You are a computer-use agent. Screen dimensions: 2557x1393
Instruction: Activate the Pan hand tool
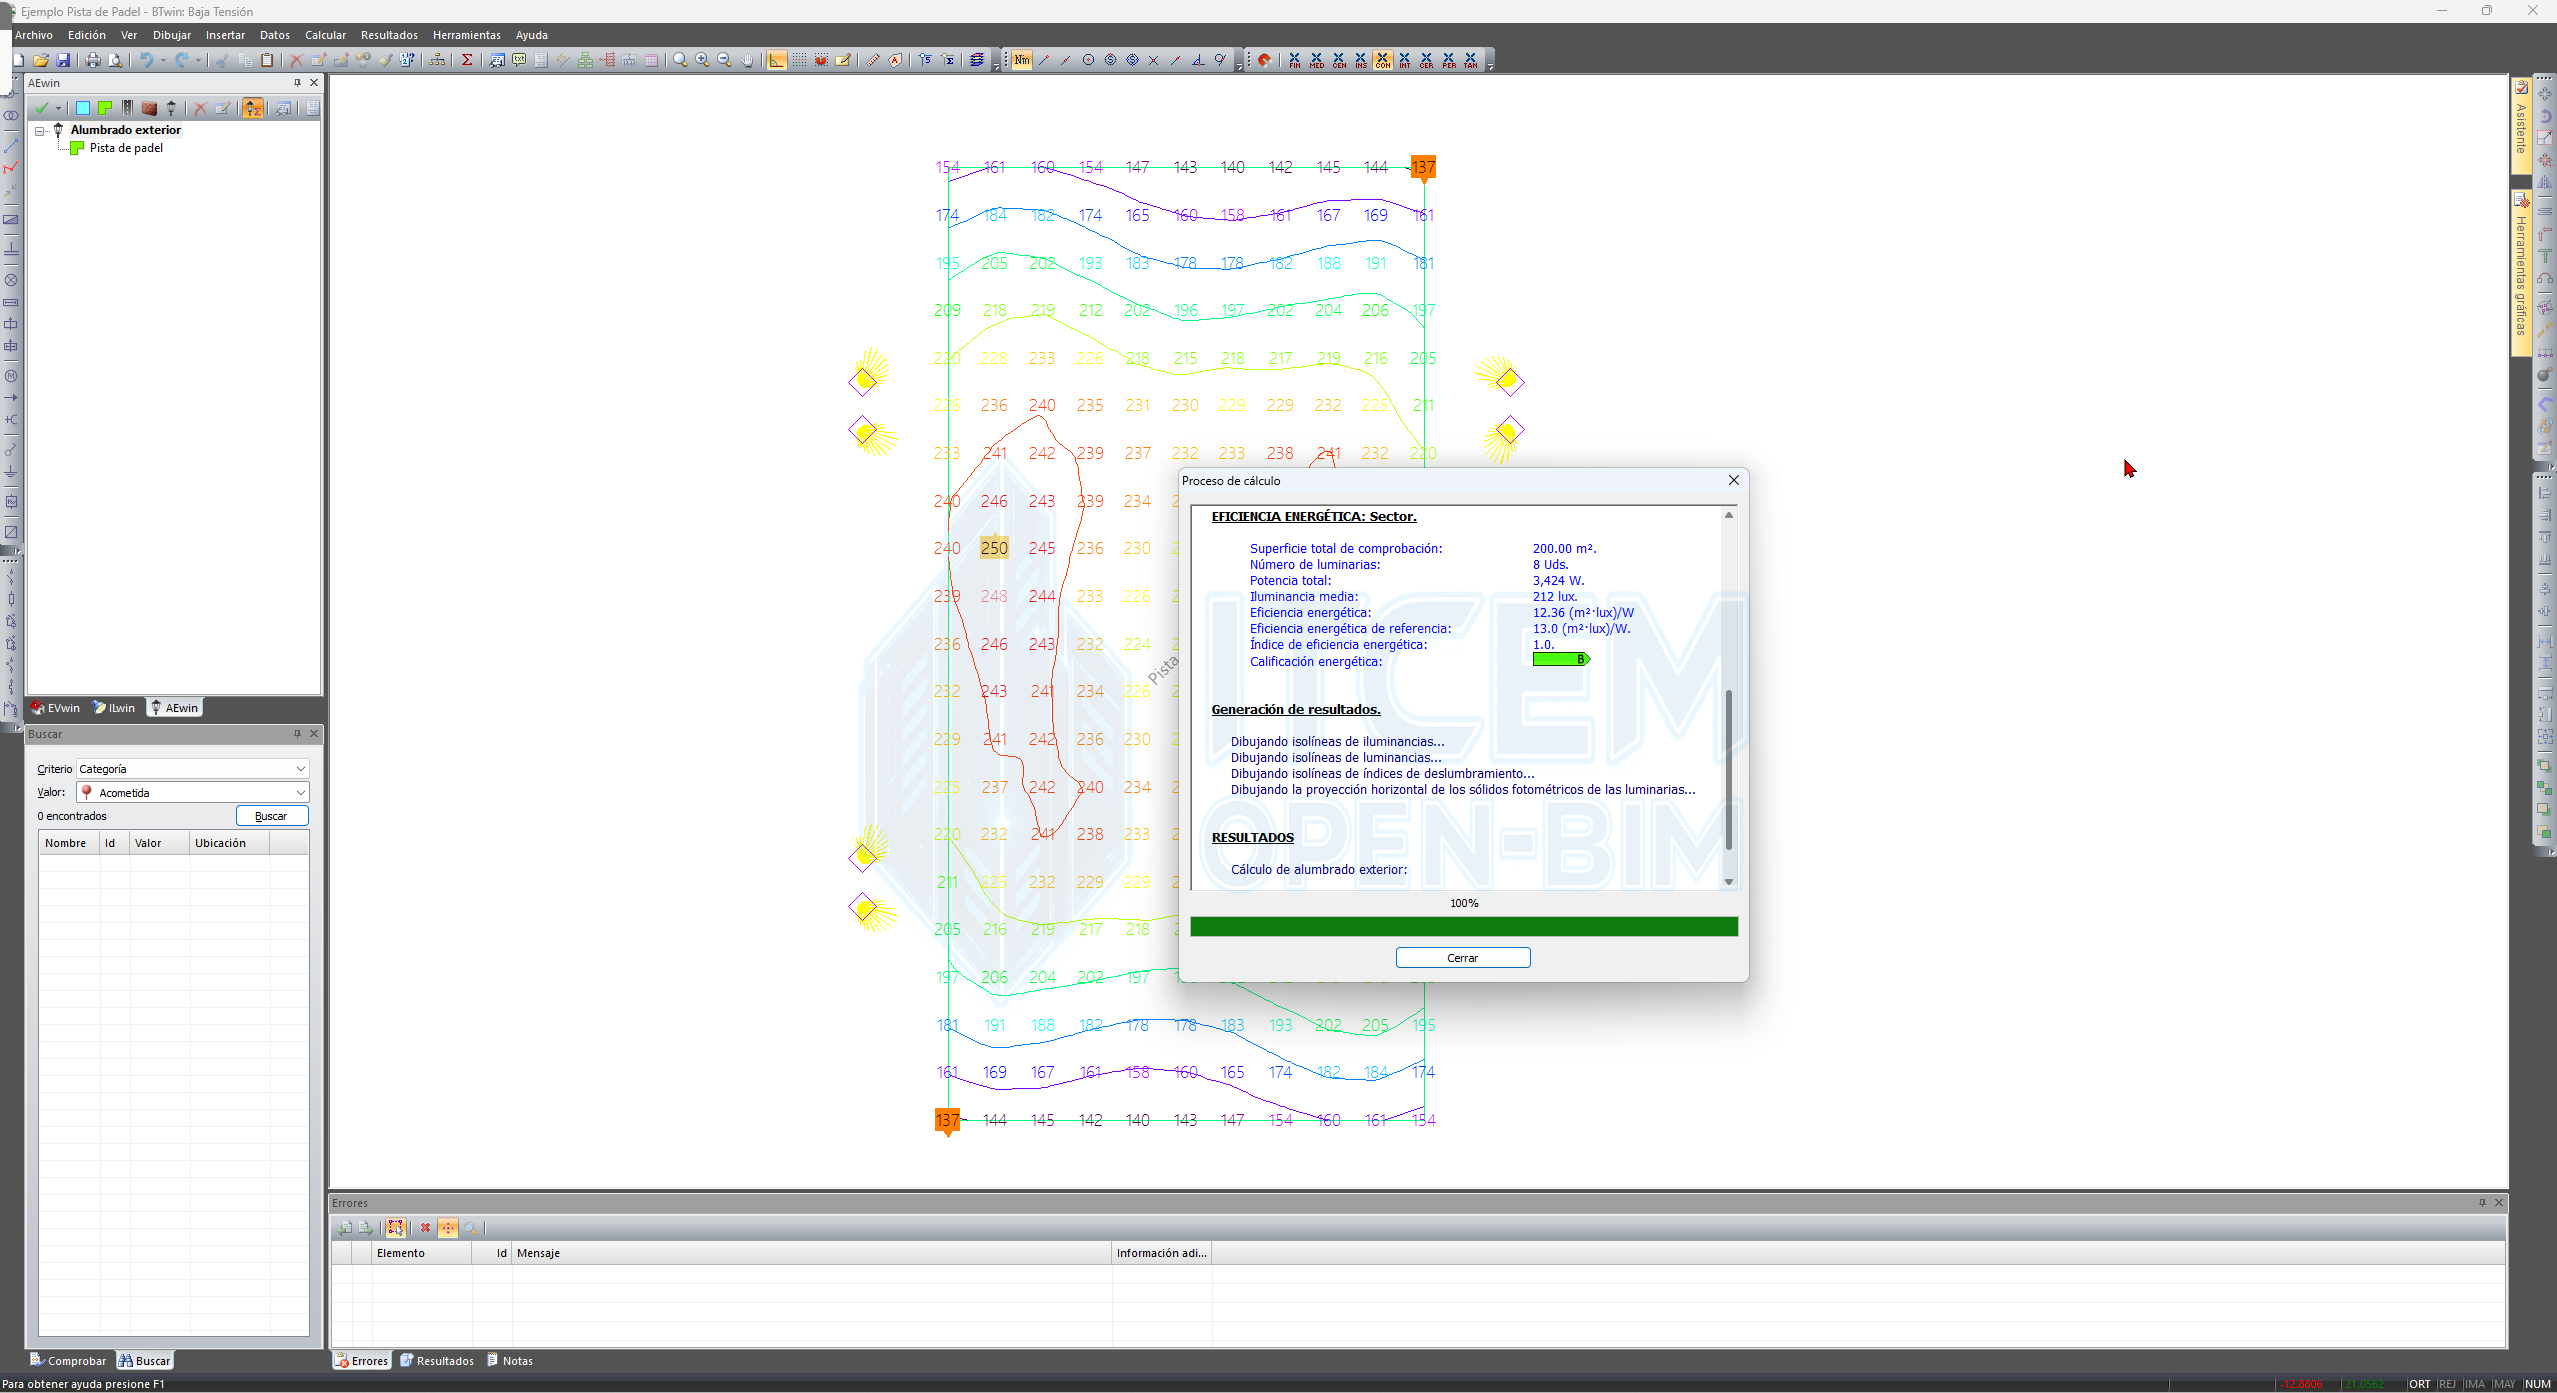click(x=747, y=61)
